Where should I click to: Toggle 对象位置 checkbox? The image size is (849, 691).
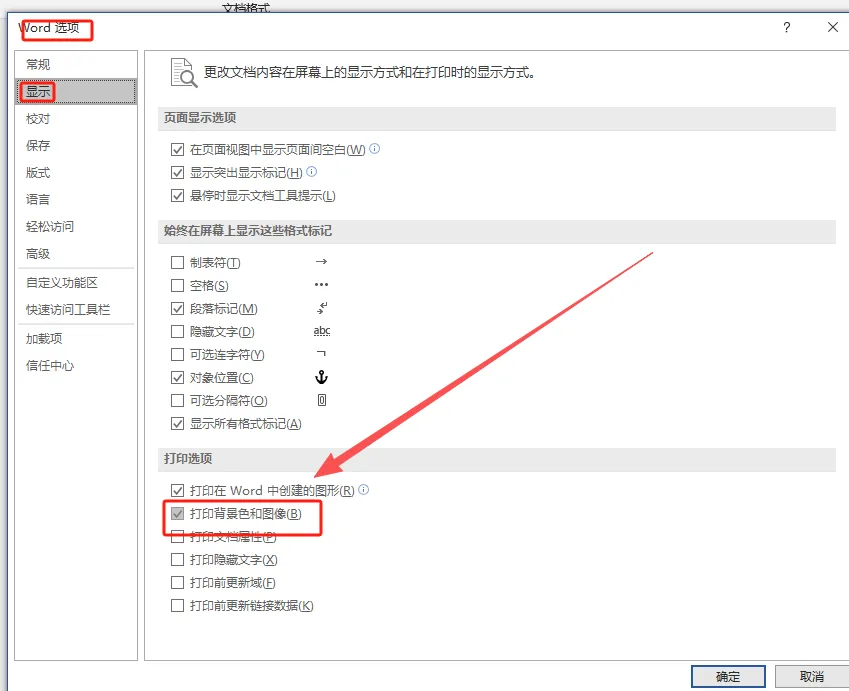(x=177, y=377)
